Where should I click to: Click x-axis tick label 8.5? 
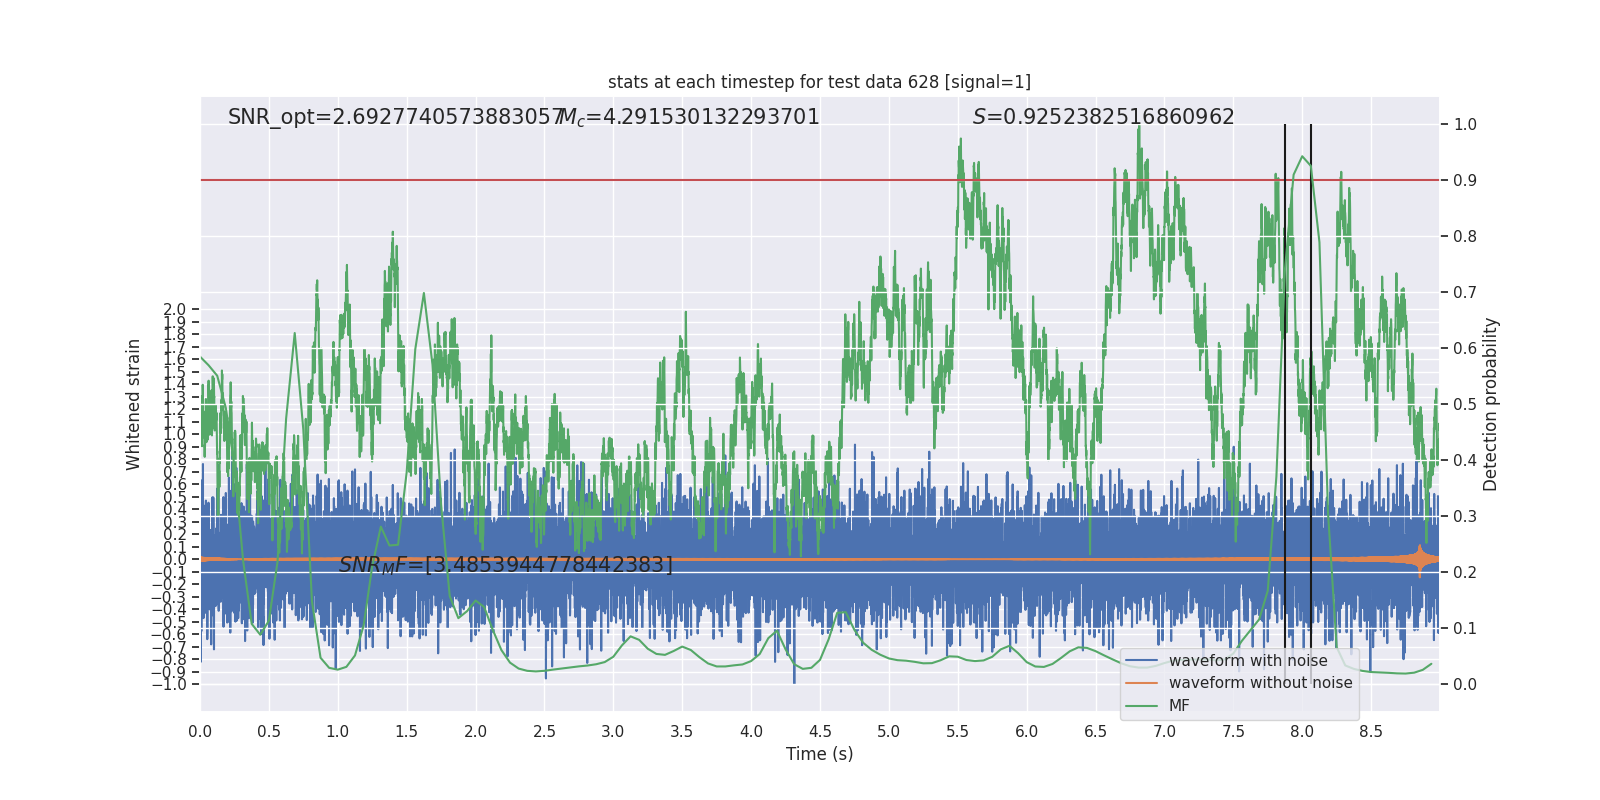coord(1371,732)
